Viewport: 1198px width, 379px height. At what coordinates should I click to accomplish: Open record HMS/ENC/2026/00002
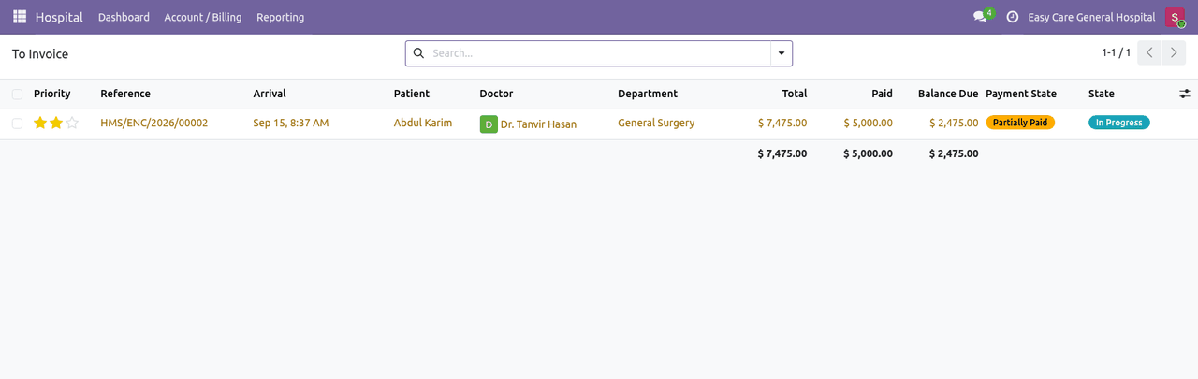tap(154, 122)
